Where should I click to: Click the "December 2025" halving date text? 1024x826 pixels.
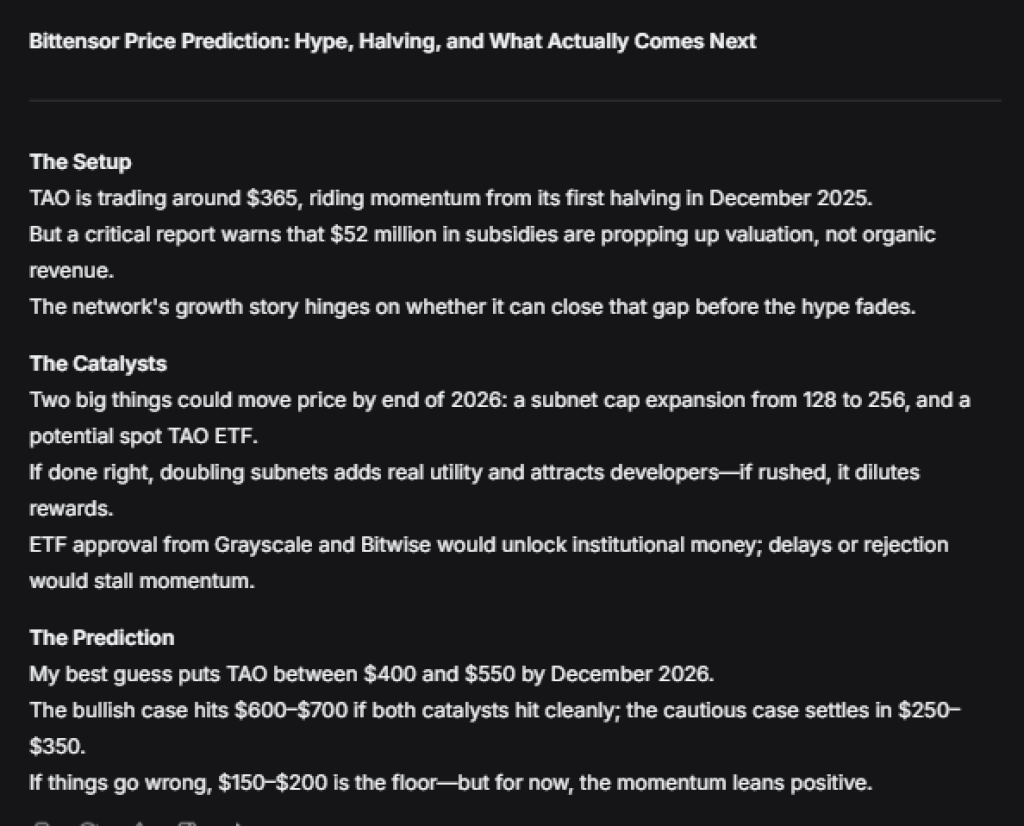pos(790,198)
